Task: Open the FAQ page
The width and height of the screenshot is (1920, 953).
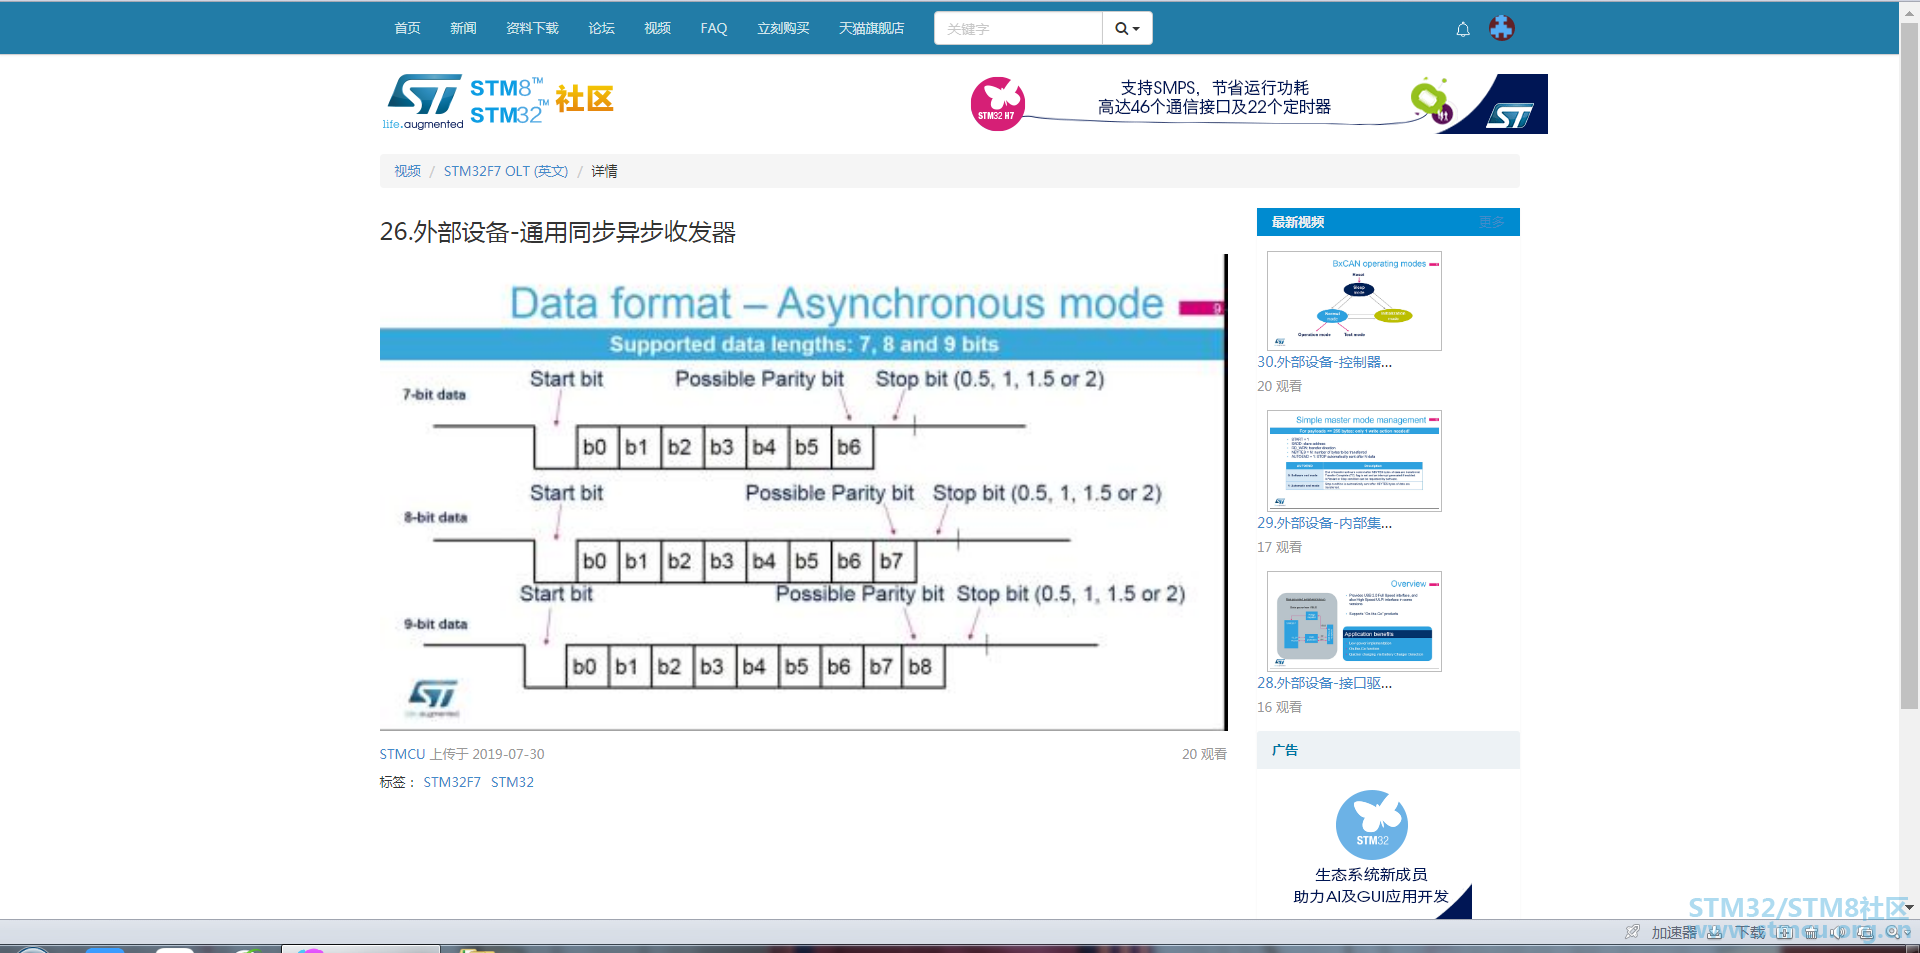Action: 714,28
